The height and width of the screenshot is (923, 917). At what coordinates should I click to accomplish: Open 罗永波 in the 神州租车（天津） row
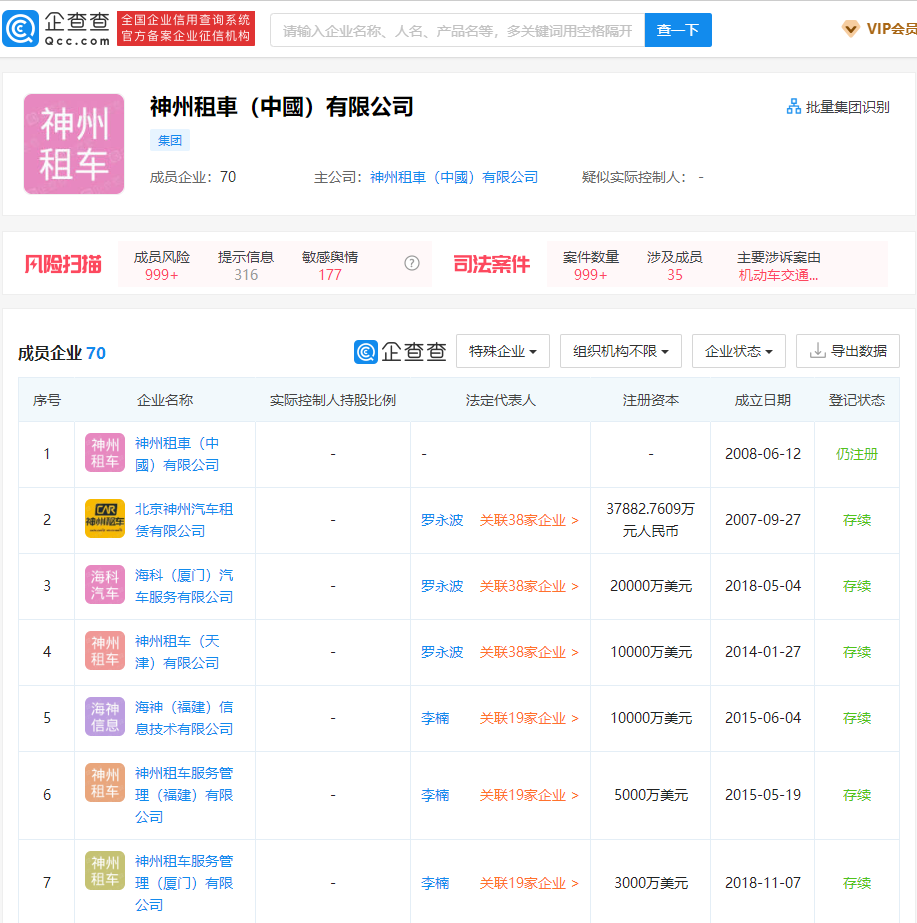tap(442, 652)
